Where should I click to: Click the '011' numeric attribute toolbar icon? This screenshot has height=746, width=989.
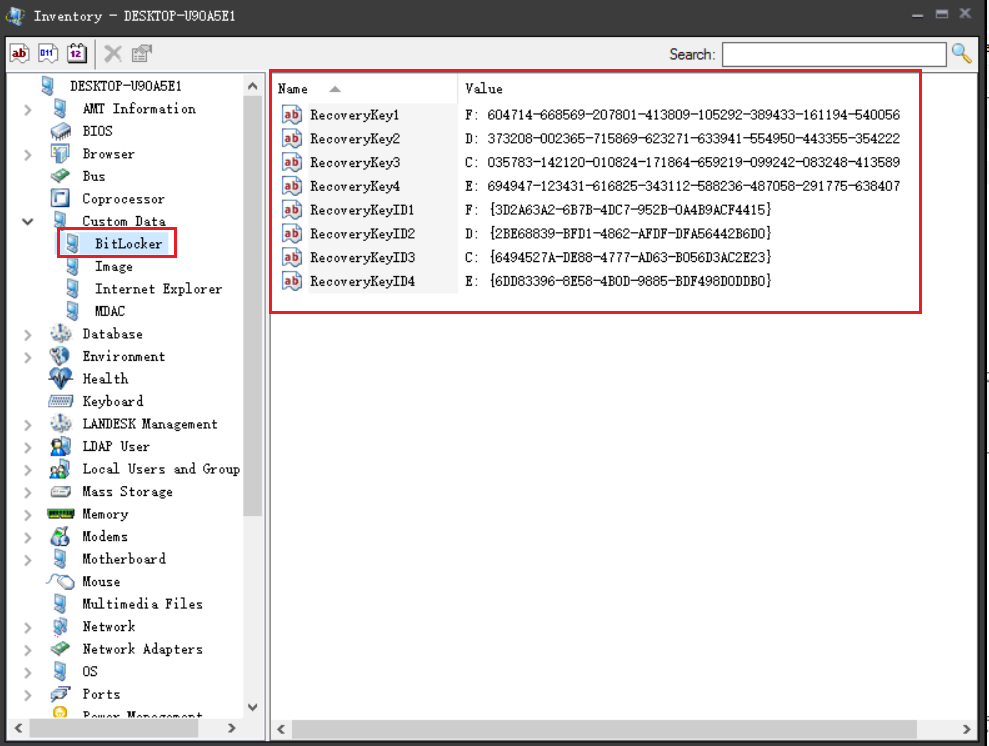pos(47,53)
